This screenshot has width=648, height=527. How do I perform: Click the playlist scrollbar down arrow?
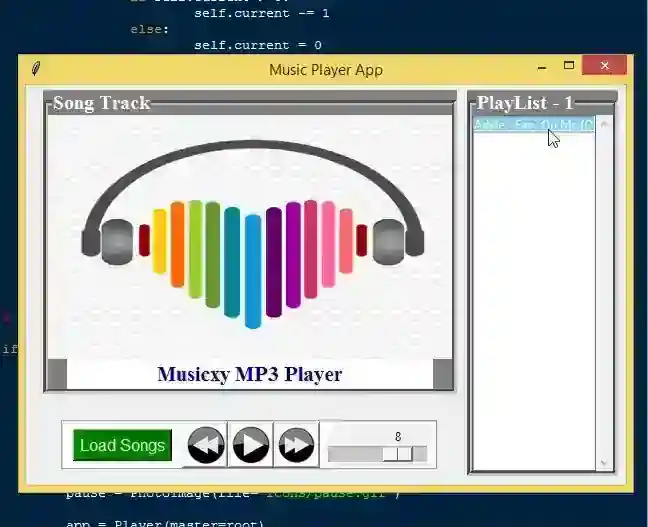click(x=604, y=463)
